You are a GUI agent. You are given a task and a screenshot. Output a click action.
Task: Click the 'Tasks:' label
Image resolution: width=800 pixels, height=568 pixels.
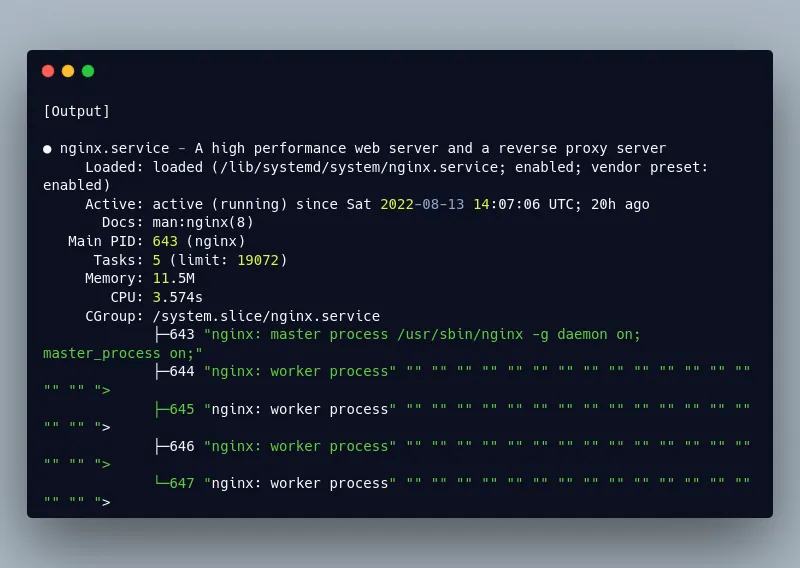[118, 260]
